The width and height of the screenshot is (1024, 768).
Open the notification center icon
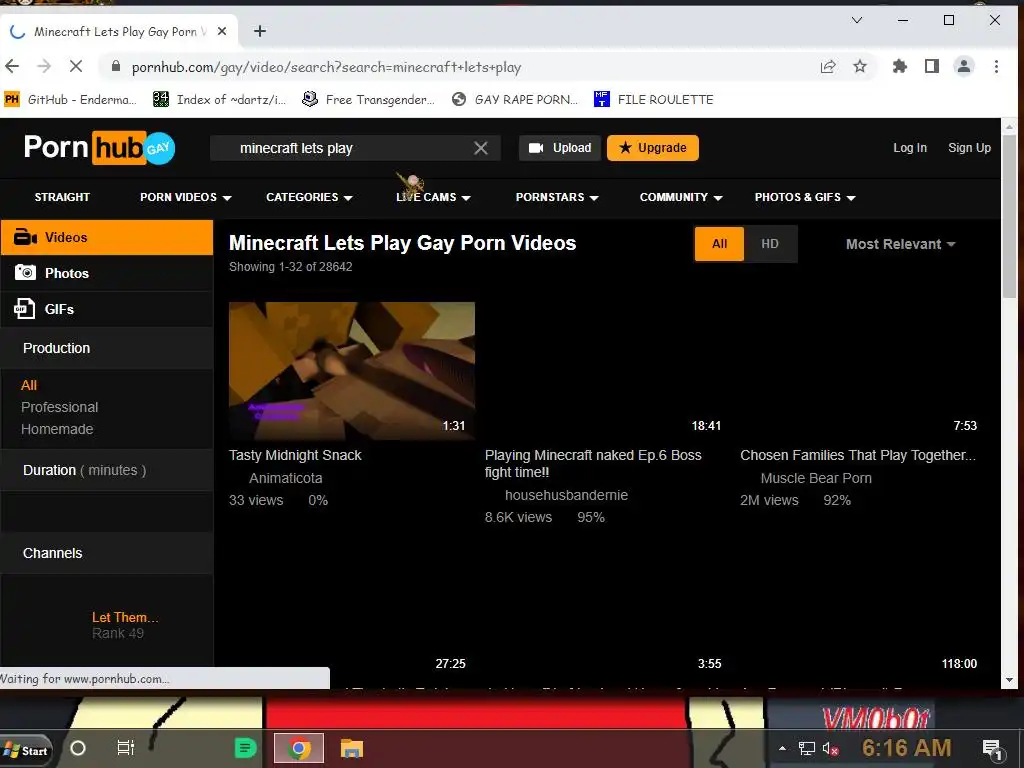point(992,748)
